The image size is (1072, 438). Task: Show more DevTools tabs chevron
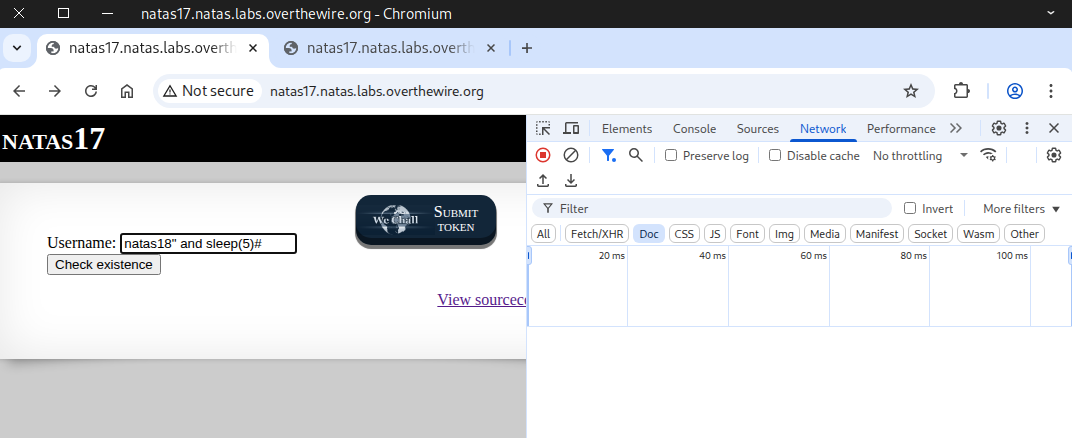point(955,129)
